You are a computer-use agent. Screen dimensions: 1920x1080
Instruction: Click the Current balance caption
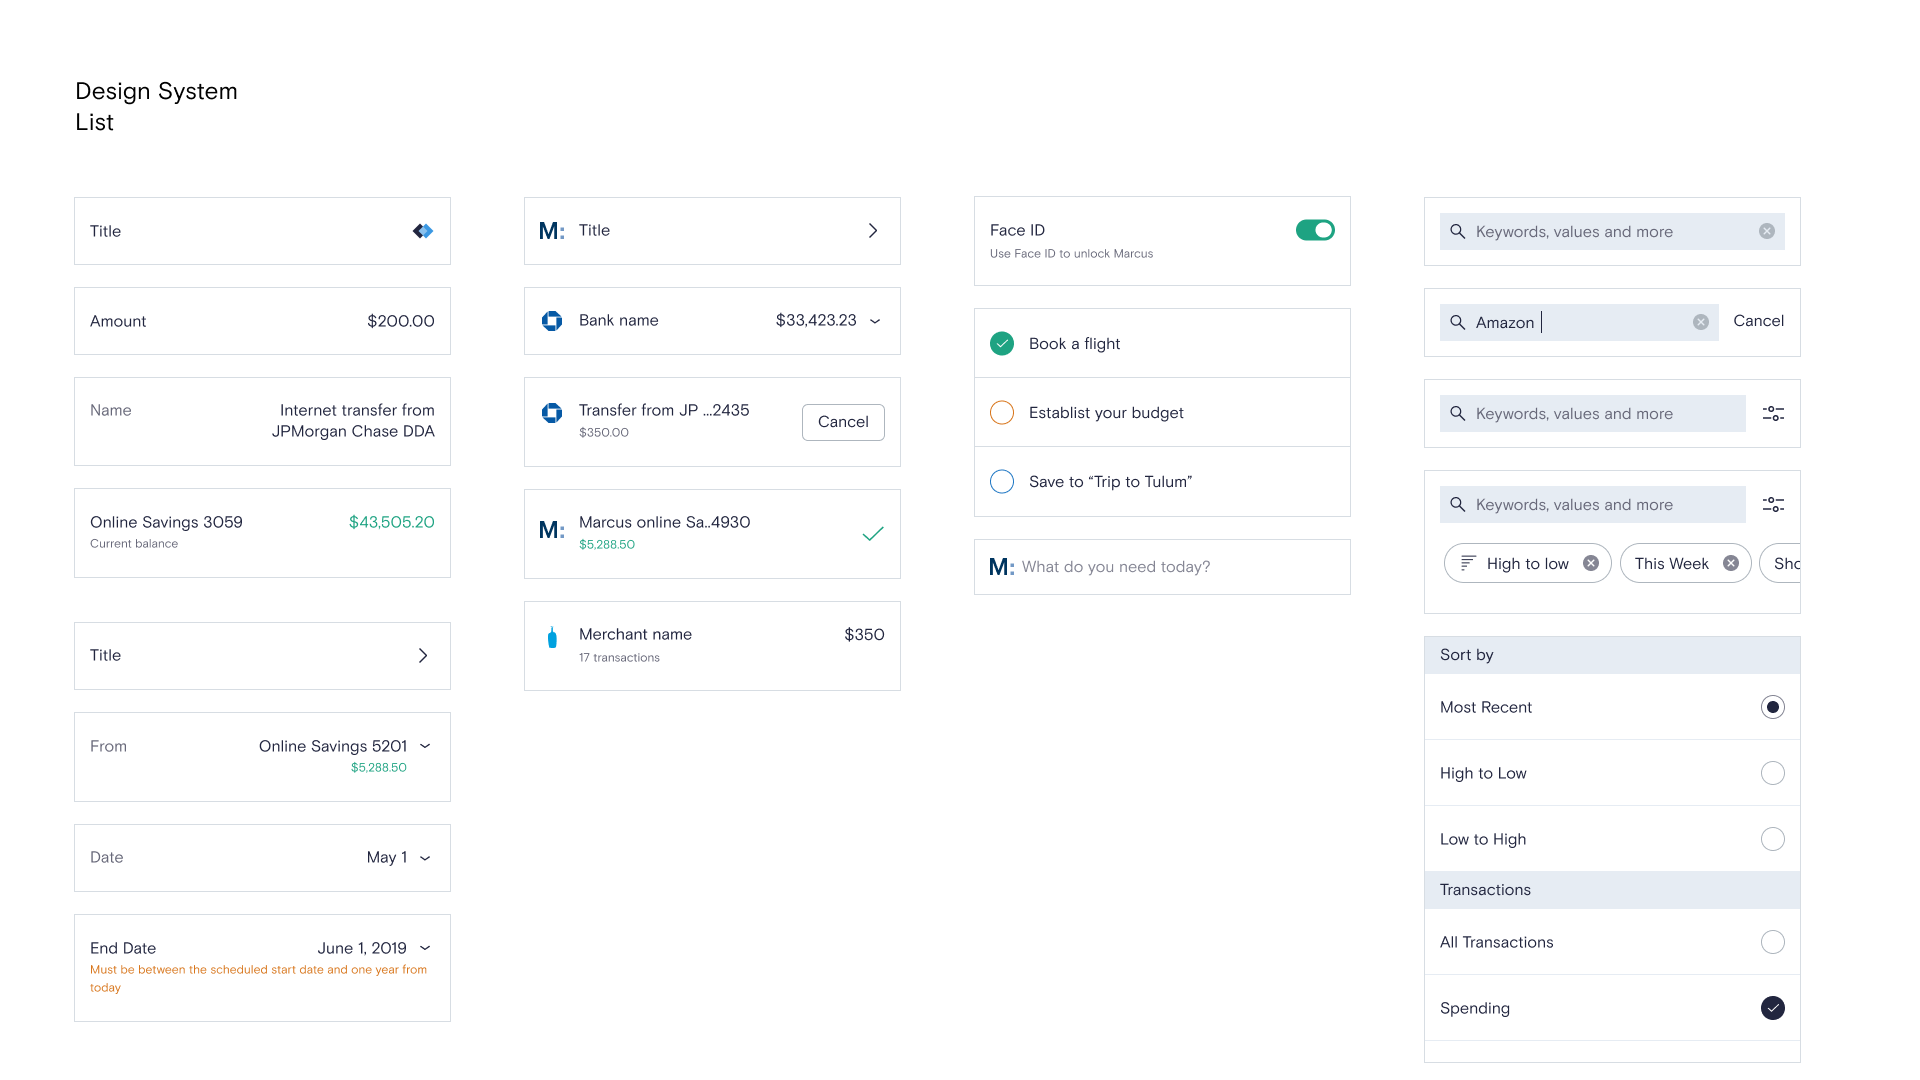click(x=134, y=544)
